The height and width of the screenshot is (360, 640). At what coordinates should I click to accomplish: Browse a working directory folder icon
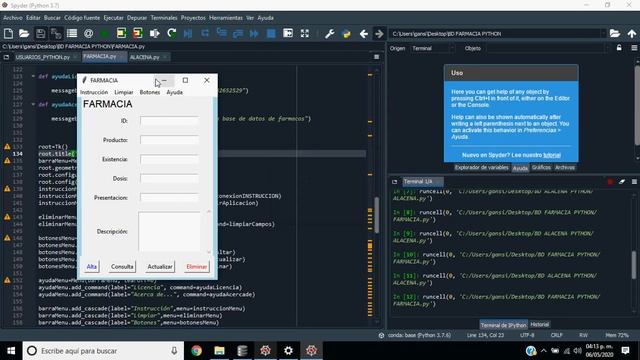pos(615,33)
